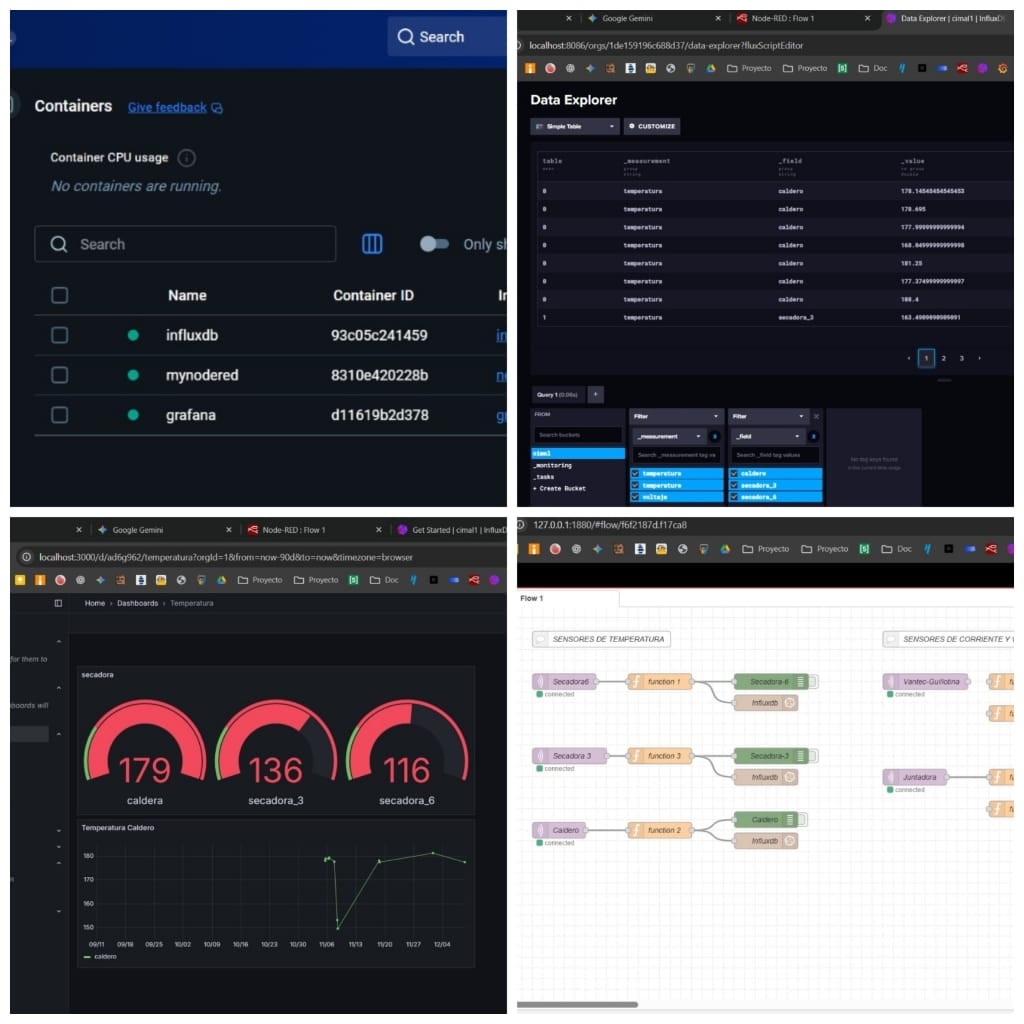Viewport: 1024px width, 1024px height.
Task: Click debug toggle on Secadora-6 node
Action: coord(814,682)
